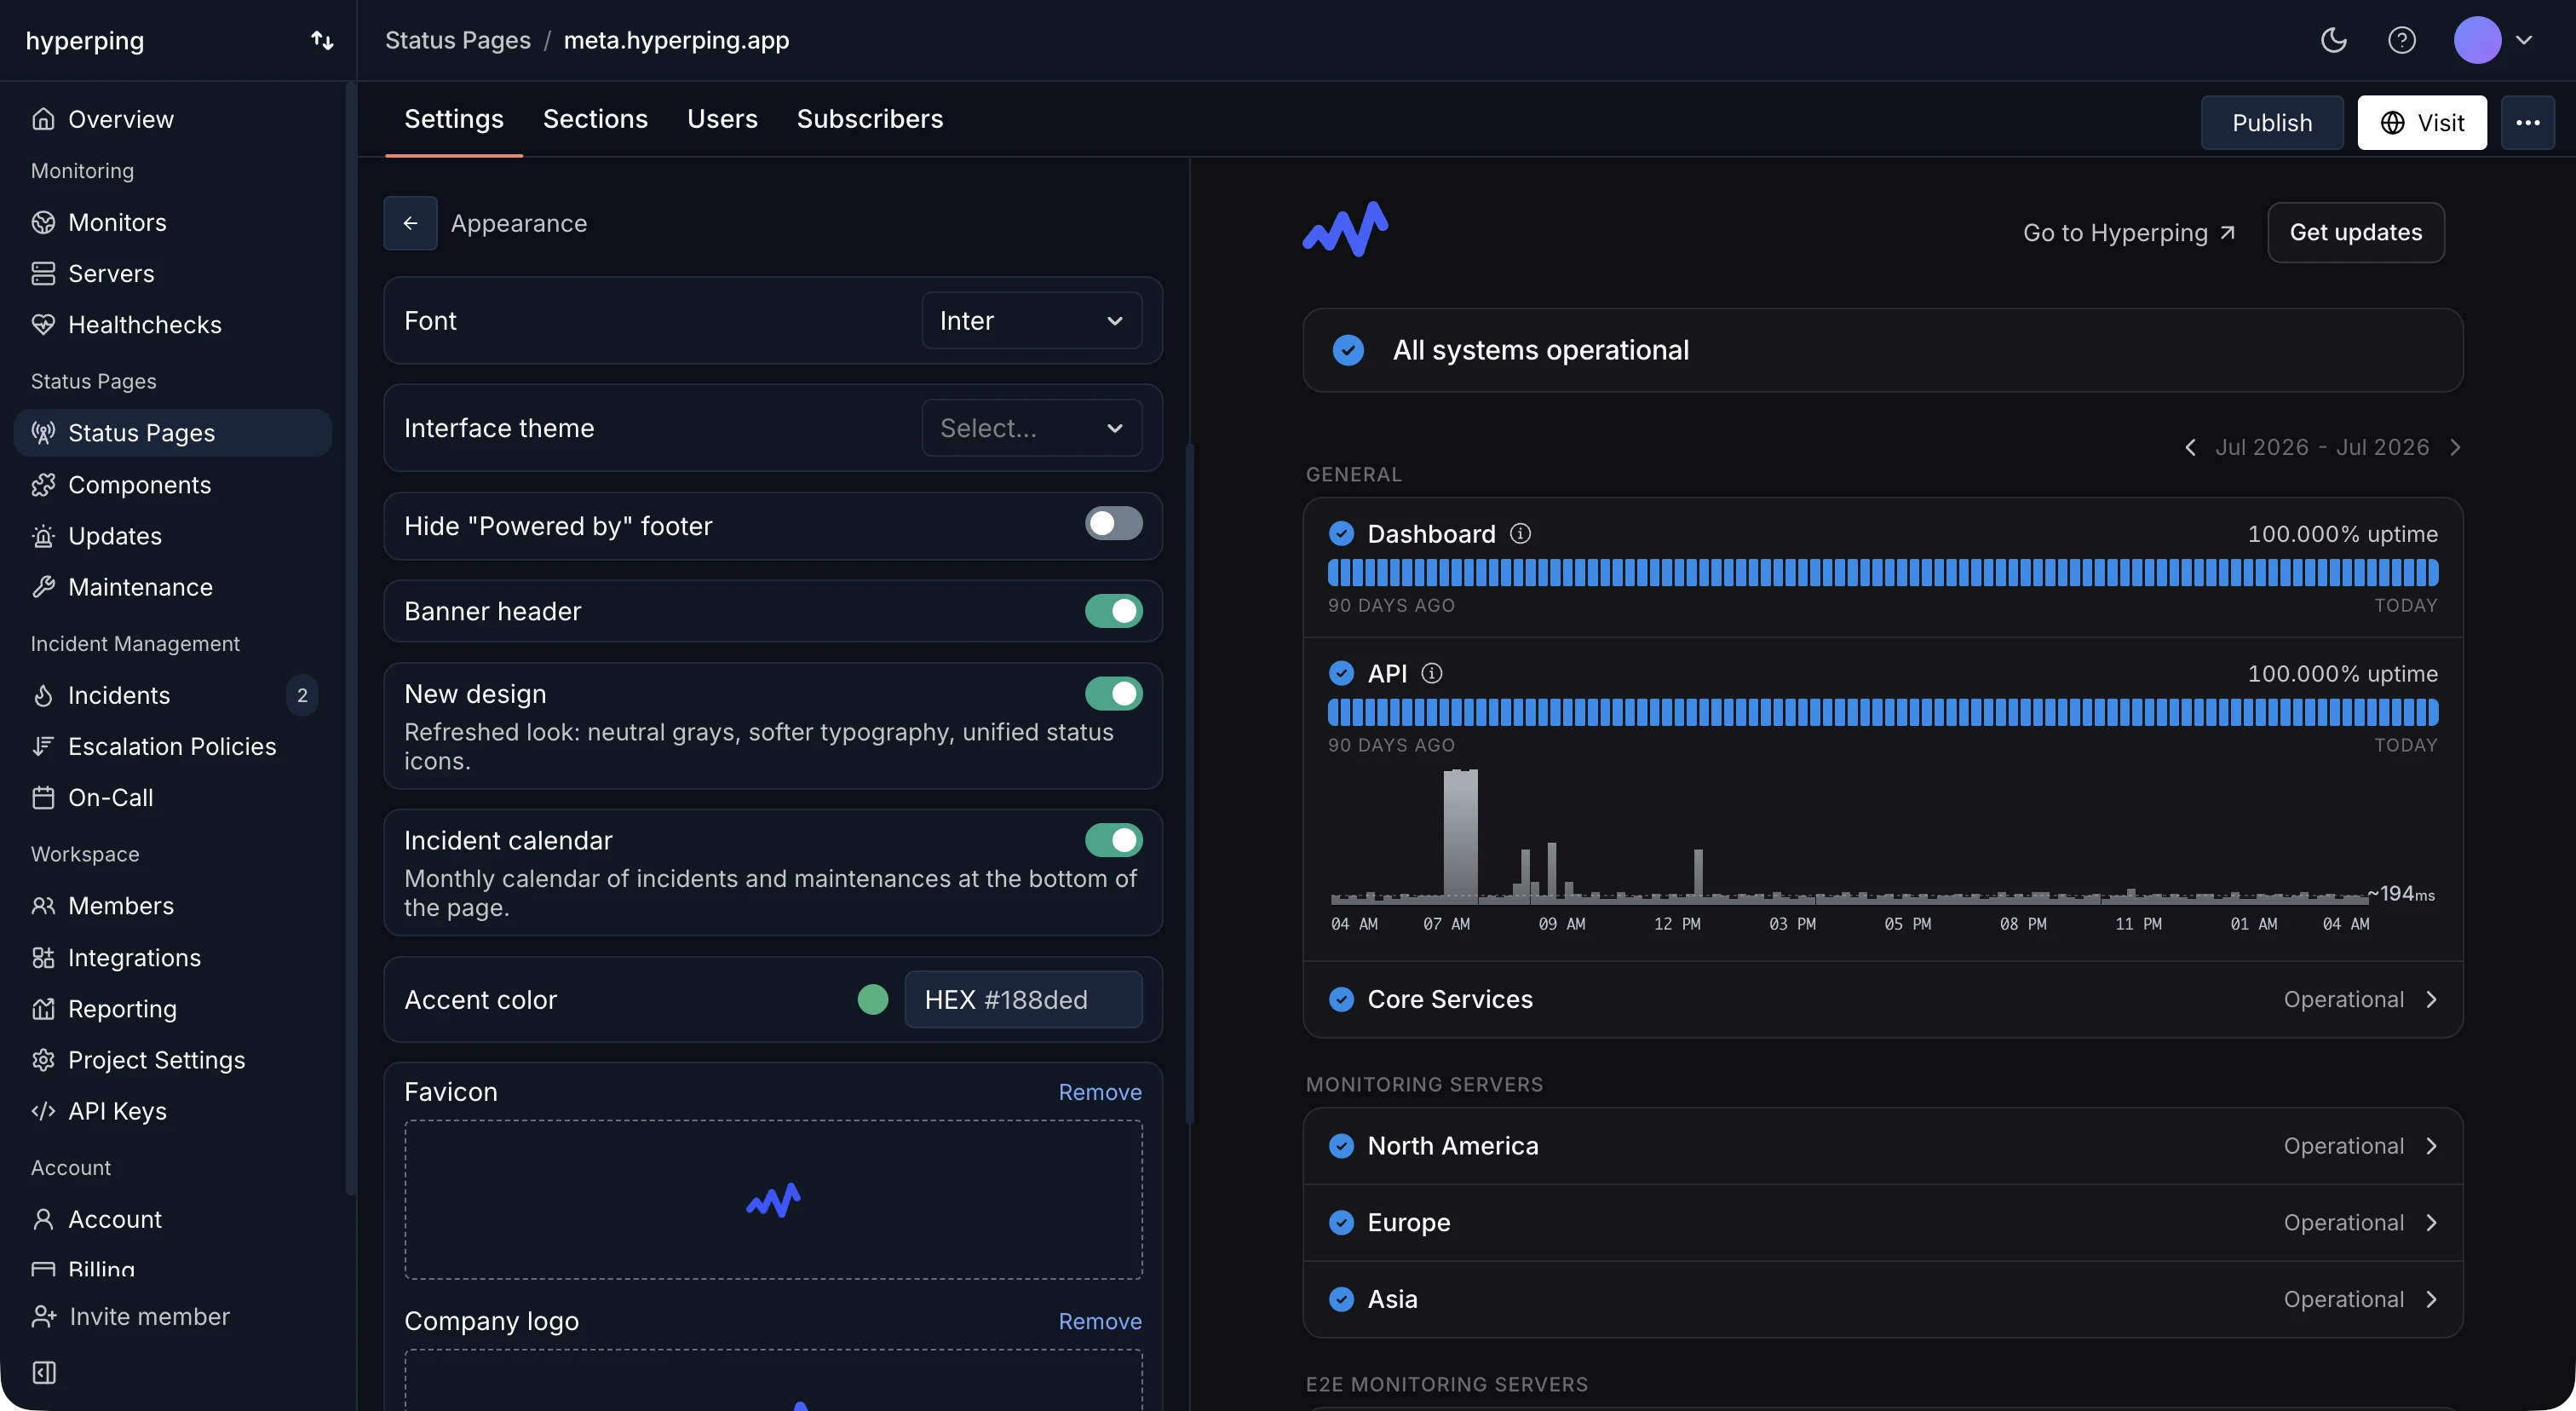The image size is (2576, 1411).
Task: Click the API 90-day uptime bar
Action: point(1882,712)
